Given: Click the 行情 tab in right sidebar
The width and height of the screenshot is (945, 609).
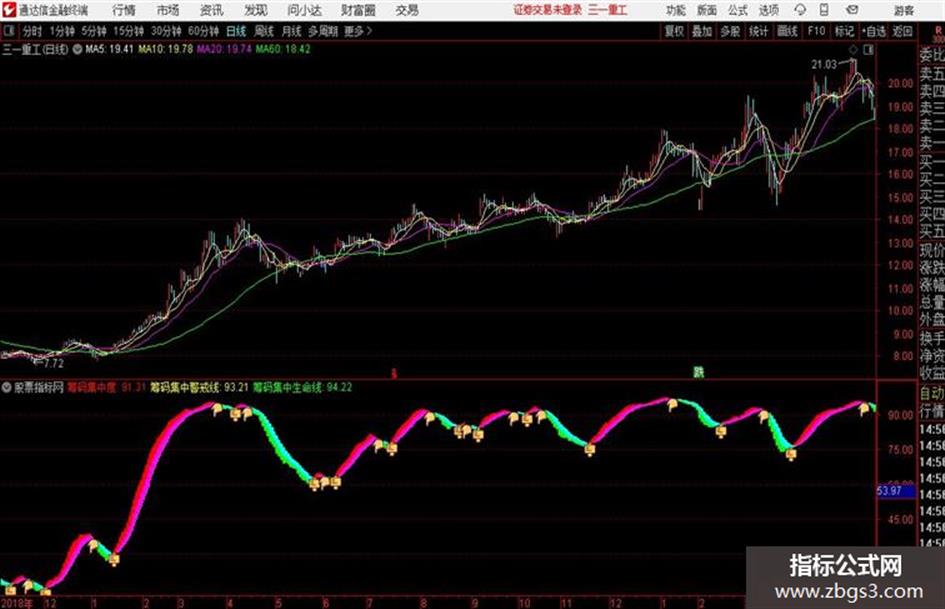Looking at the screenshot, I should tap(932, 411).
